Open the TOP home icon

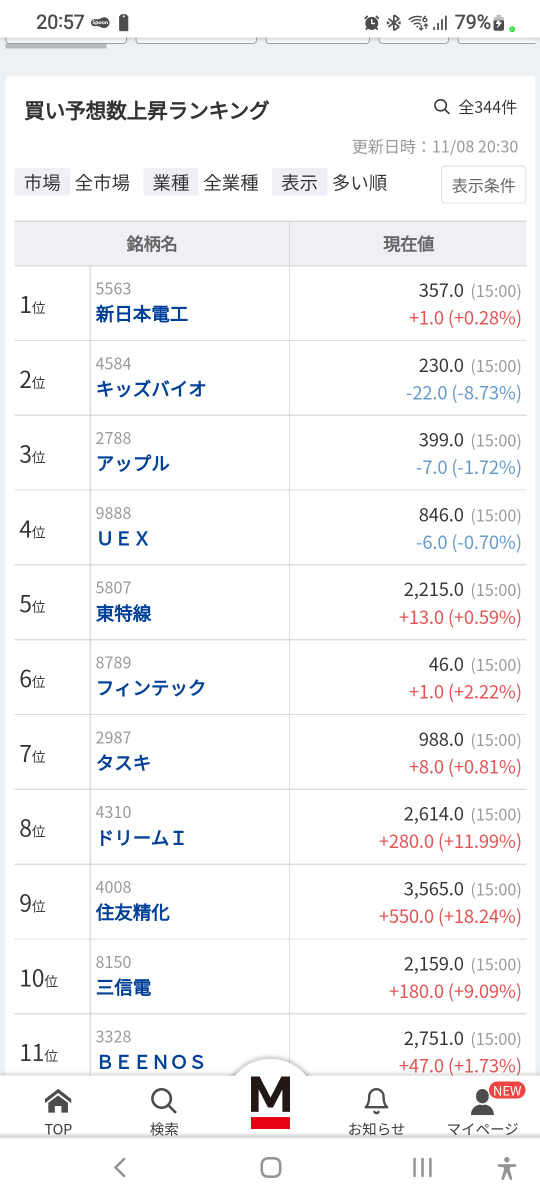58,1101
